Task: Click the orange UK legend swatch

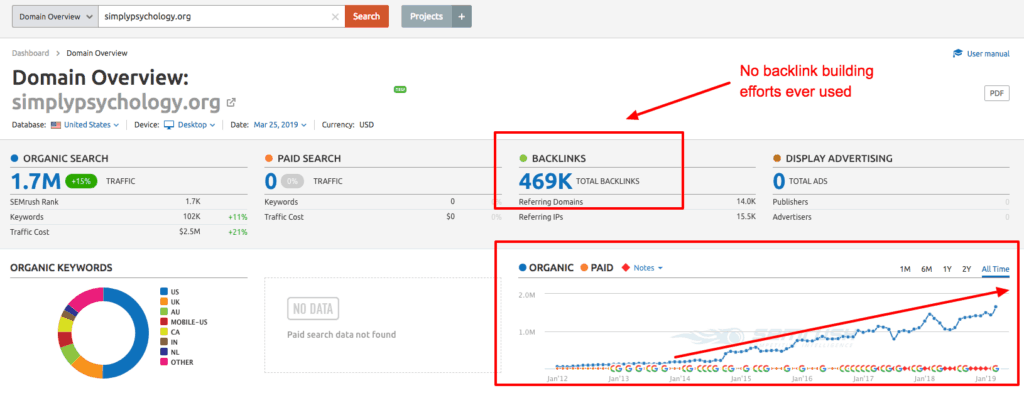Action: 163,302
